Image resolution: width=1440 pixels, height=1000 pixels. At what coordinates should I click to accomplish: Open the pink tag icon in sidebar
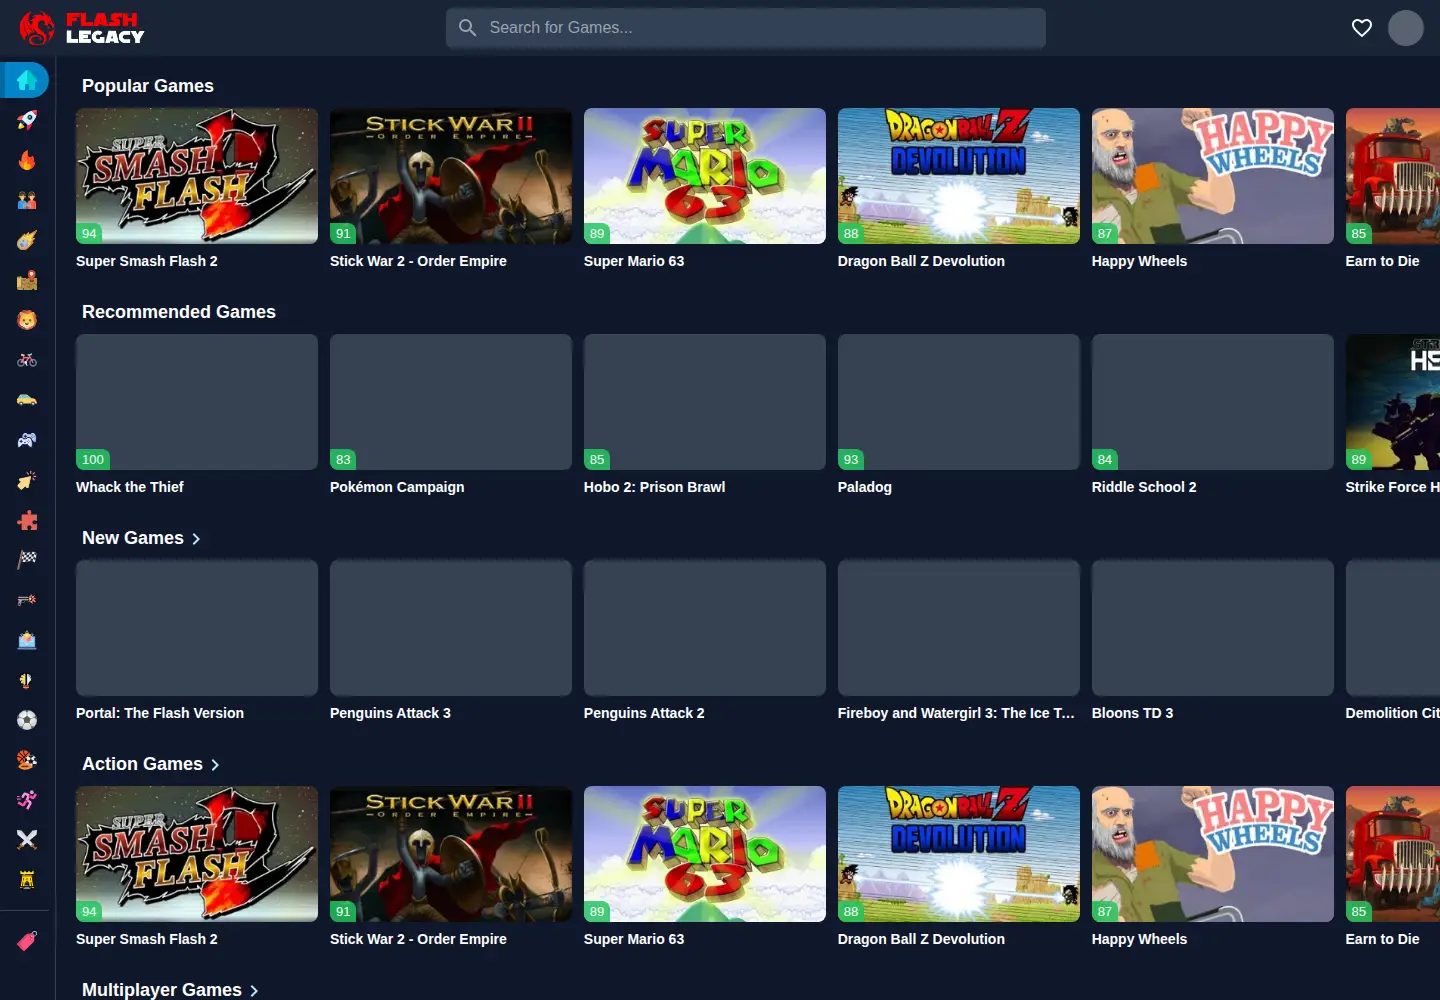pyautogui.click(x=27, y=941)
